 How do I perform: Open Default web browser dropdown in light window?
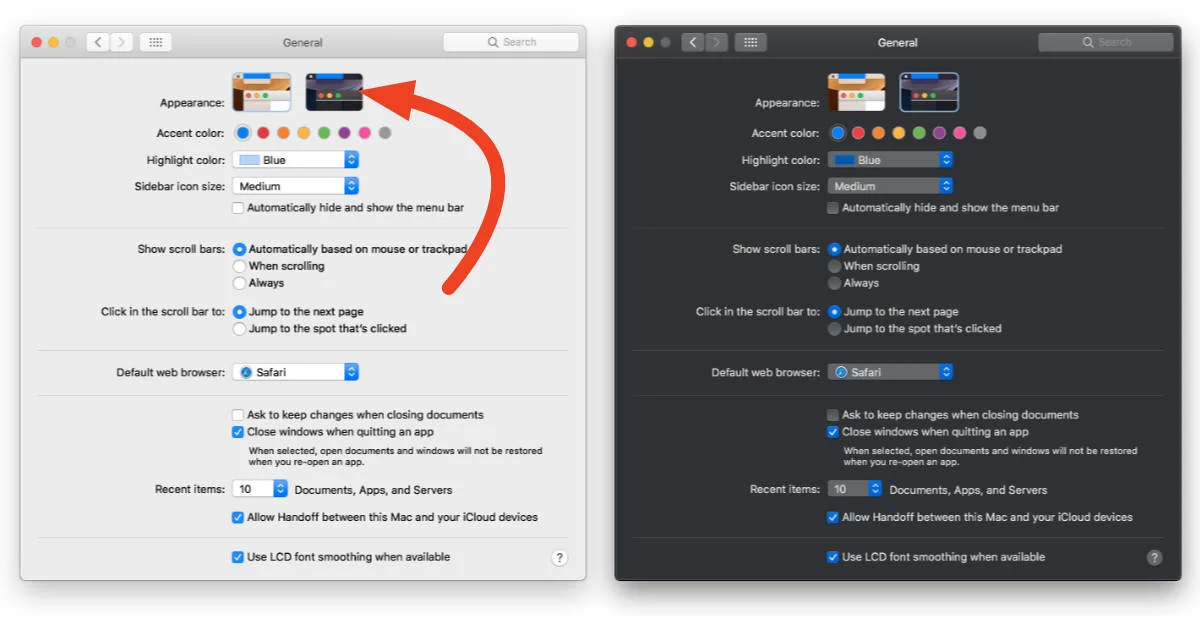(295, 372)
